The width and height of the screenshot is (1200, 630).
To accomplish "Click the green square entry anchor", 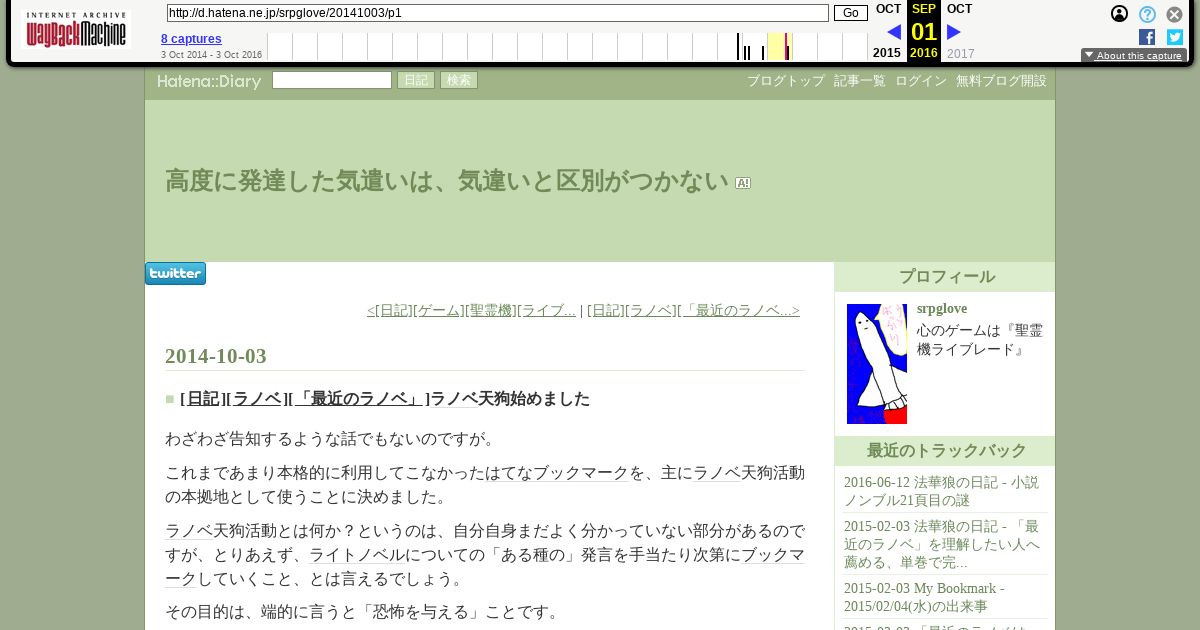I will [170, 399].
